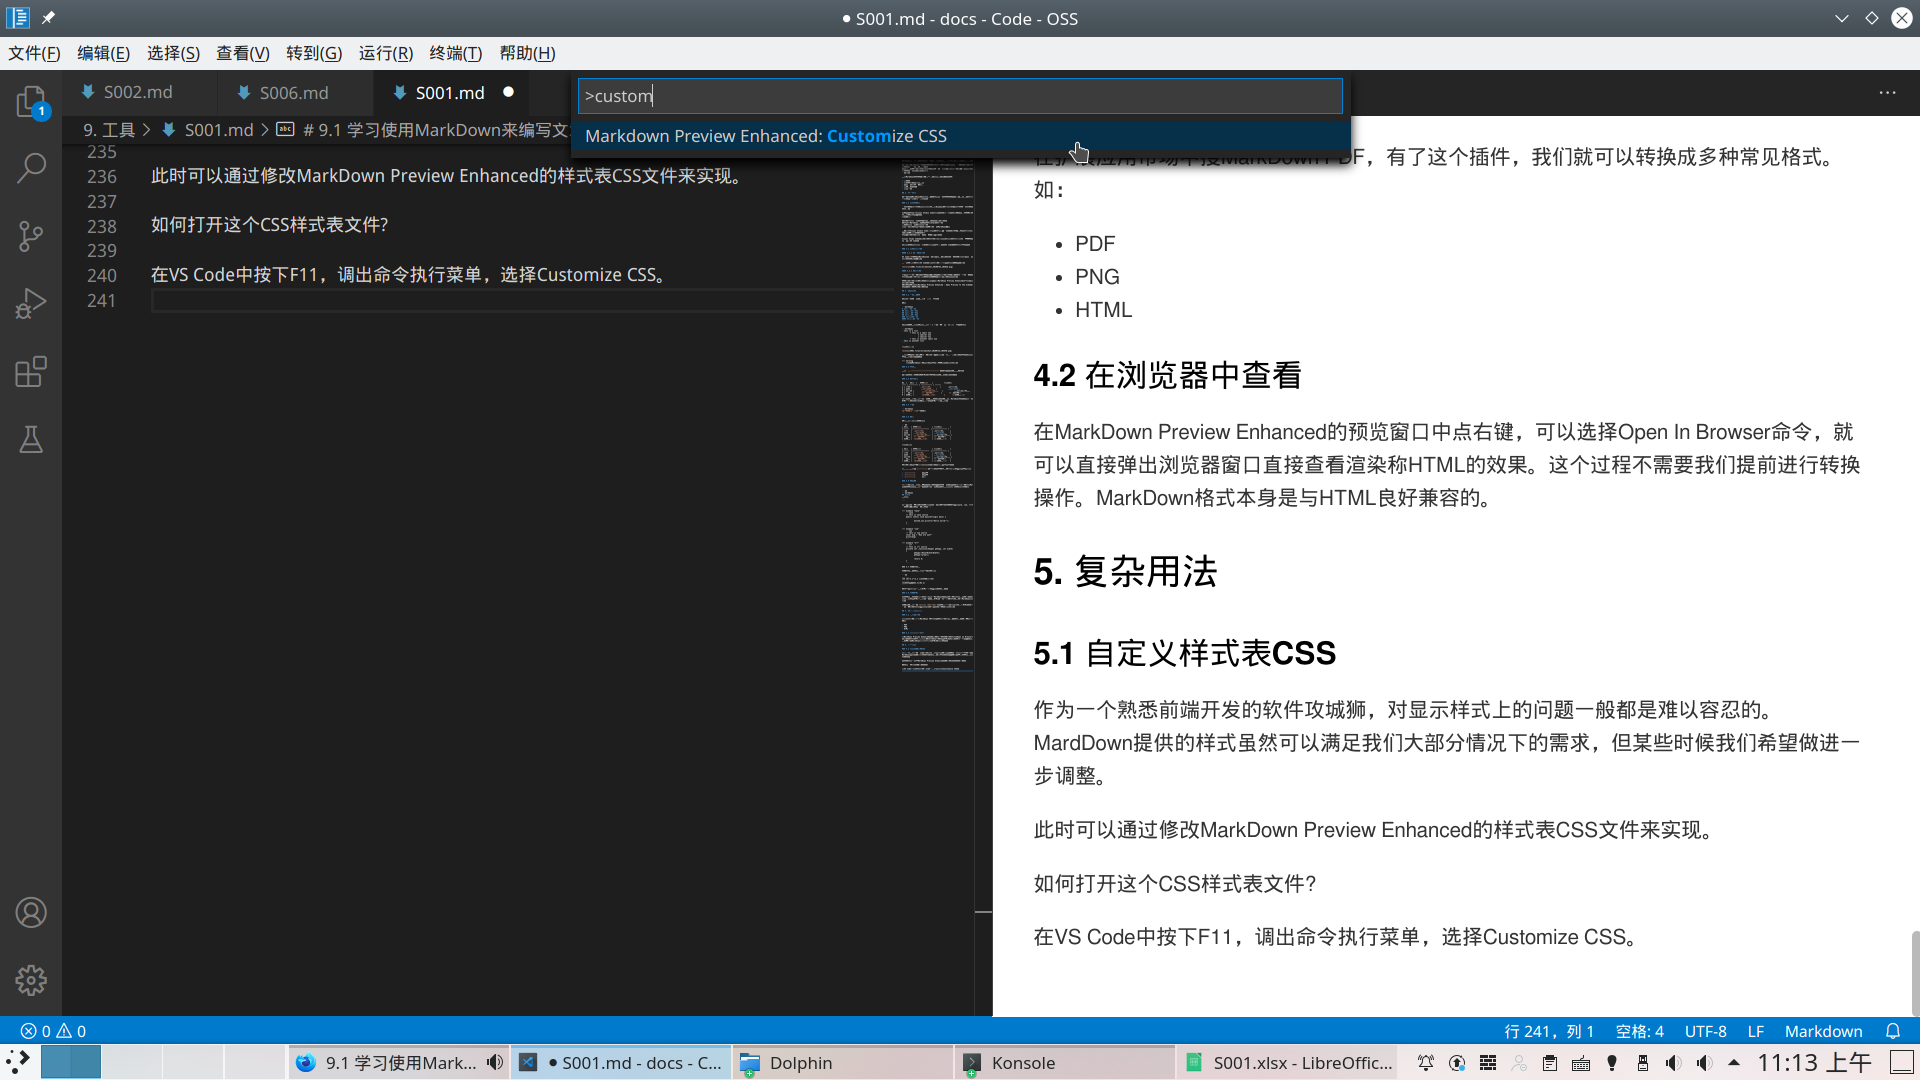Open the editor More Actions ellipsis
The width and height of the screenshot is (1920, 1080).
(1887, 92)
